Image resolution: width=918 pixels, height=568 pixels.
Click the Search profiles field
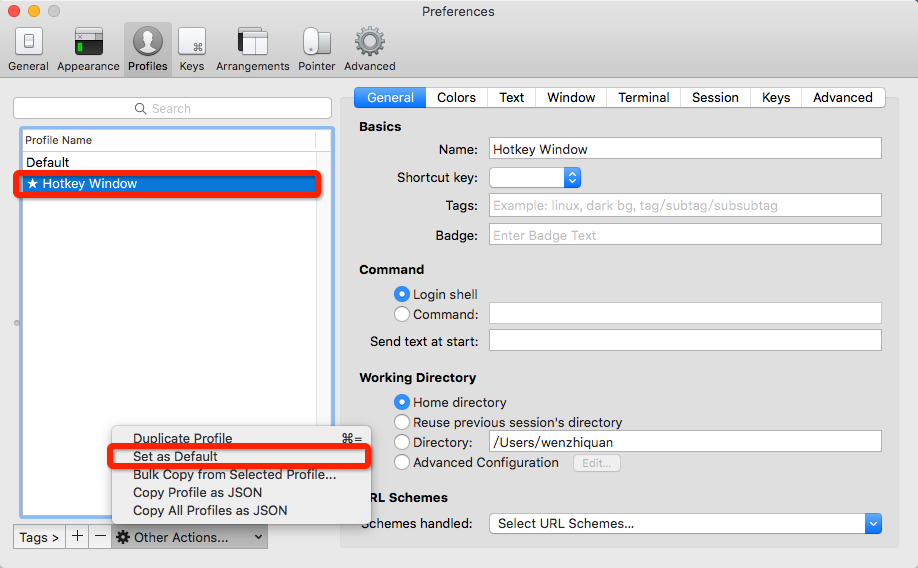172,108
